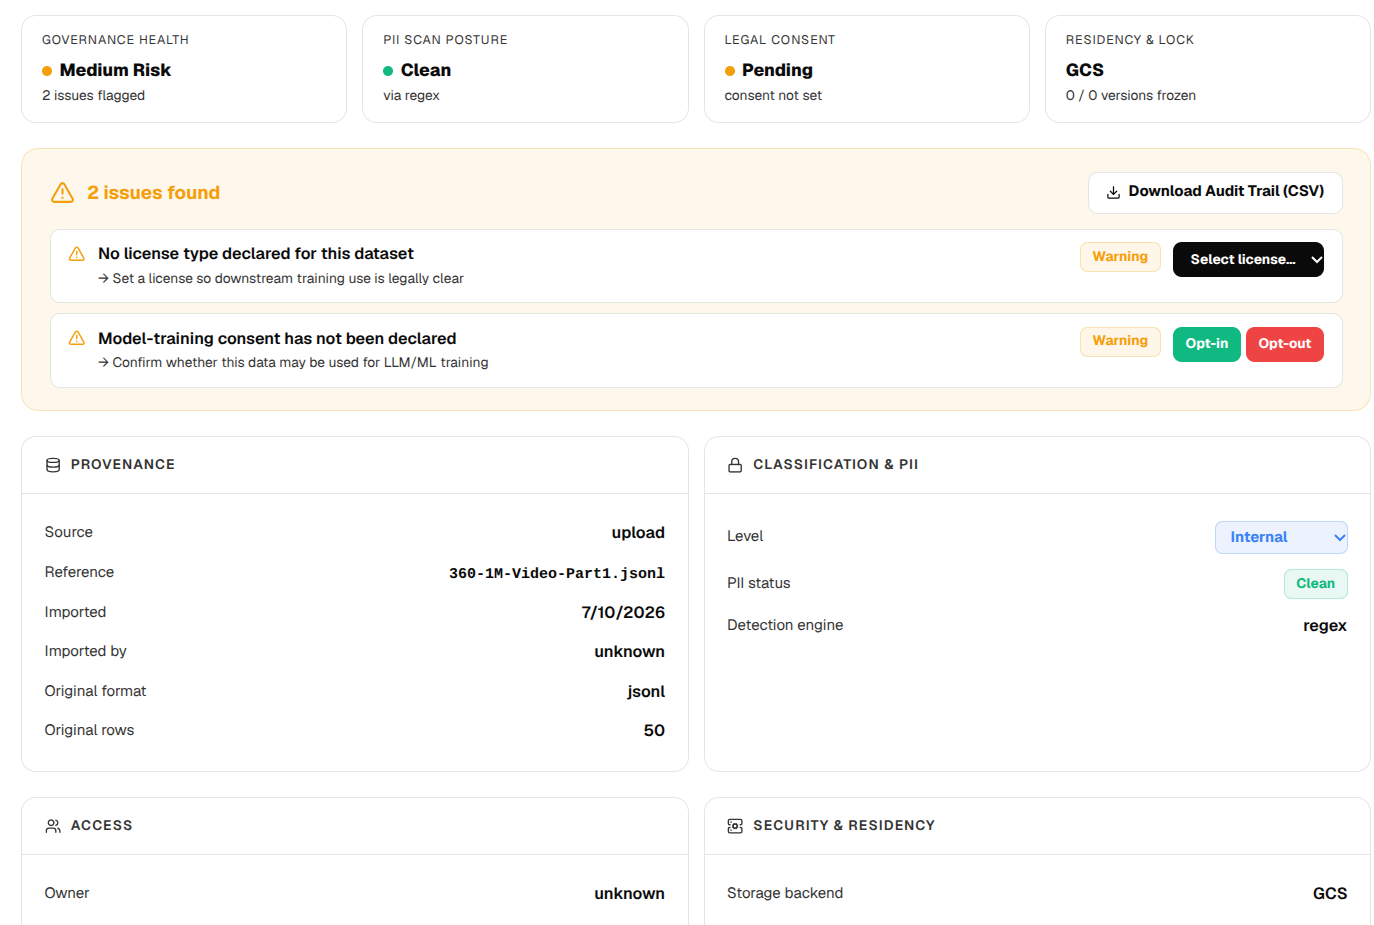
Task: Open the Governance Health card
Action: click(184, 69)
